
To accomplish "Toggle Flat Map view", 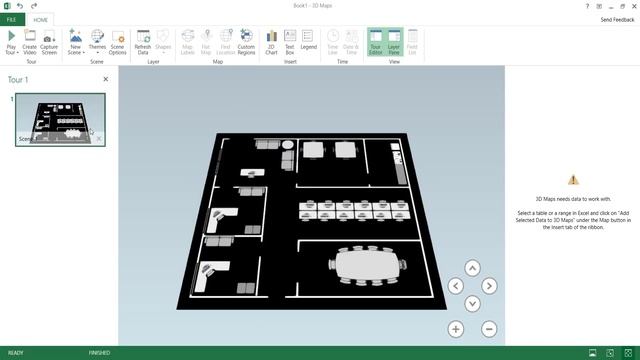I will (206, 42).
